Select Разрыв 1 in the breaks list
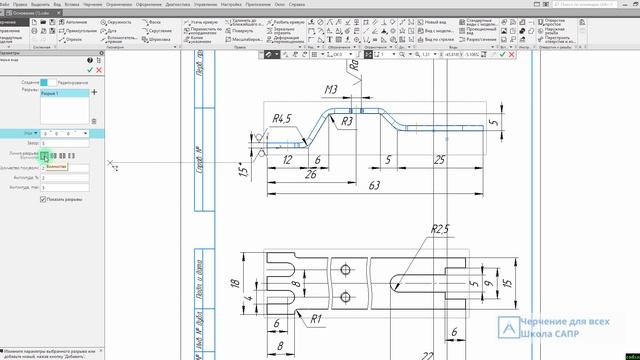The height and width of the screenshot is (360, 640). click(64, 93)
